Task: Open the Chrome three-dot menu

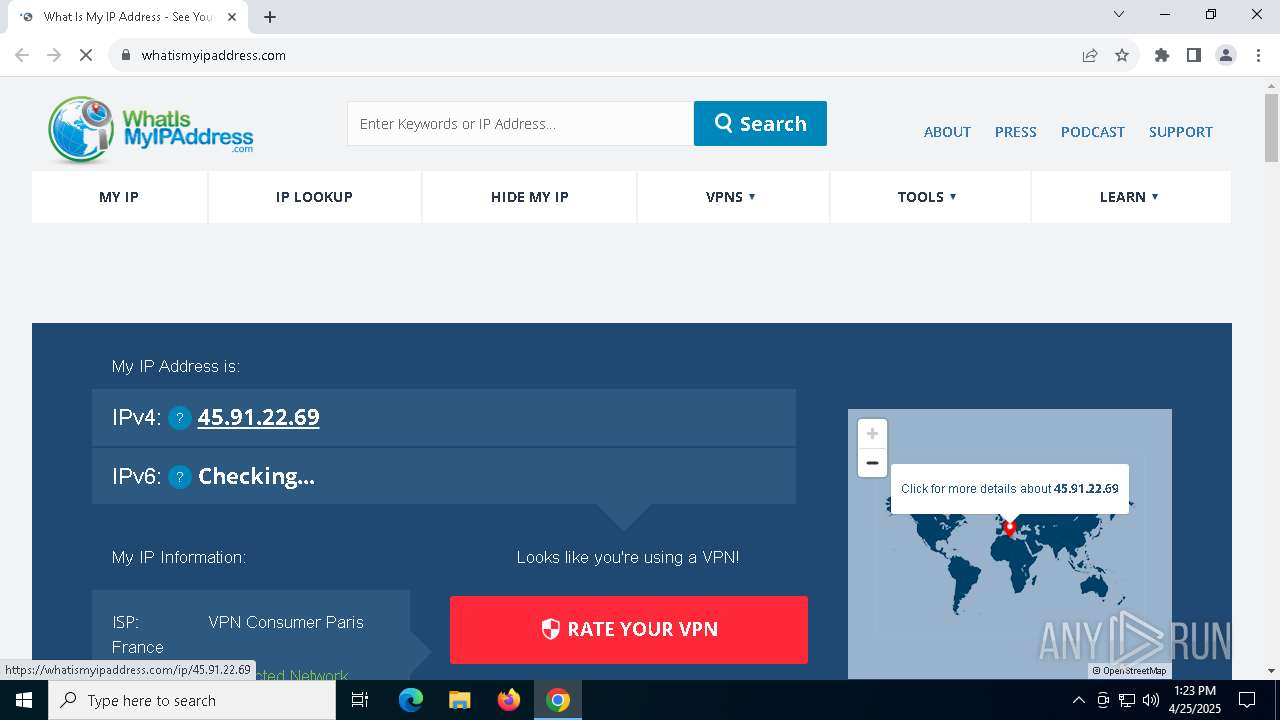Action: [1259, 55]
